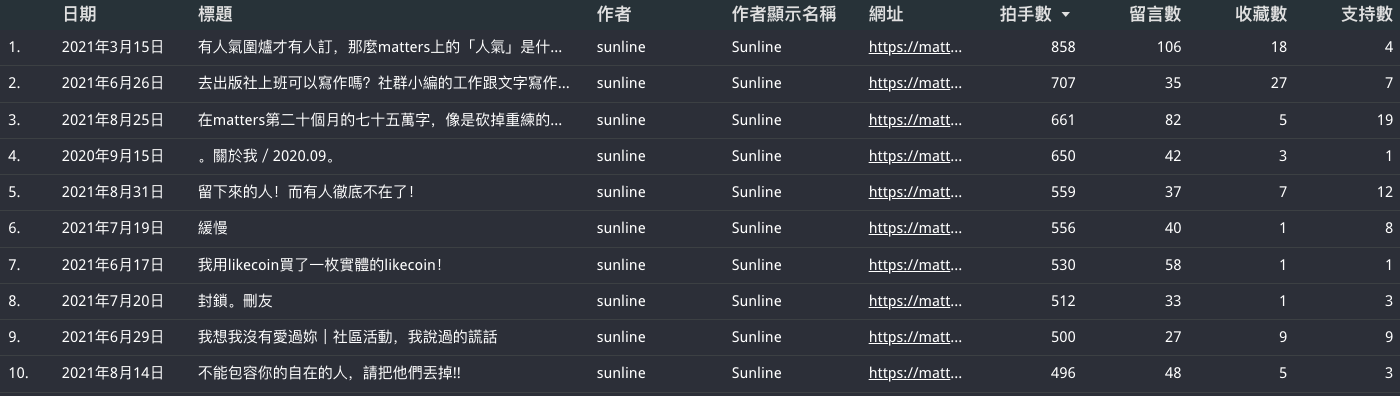Screen dimensions: 1400x396
Task: Click the date 2021年6月29日
Action: coord(113,337)
